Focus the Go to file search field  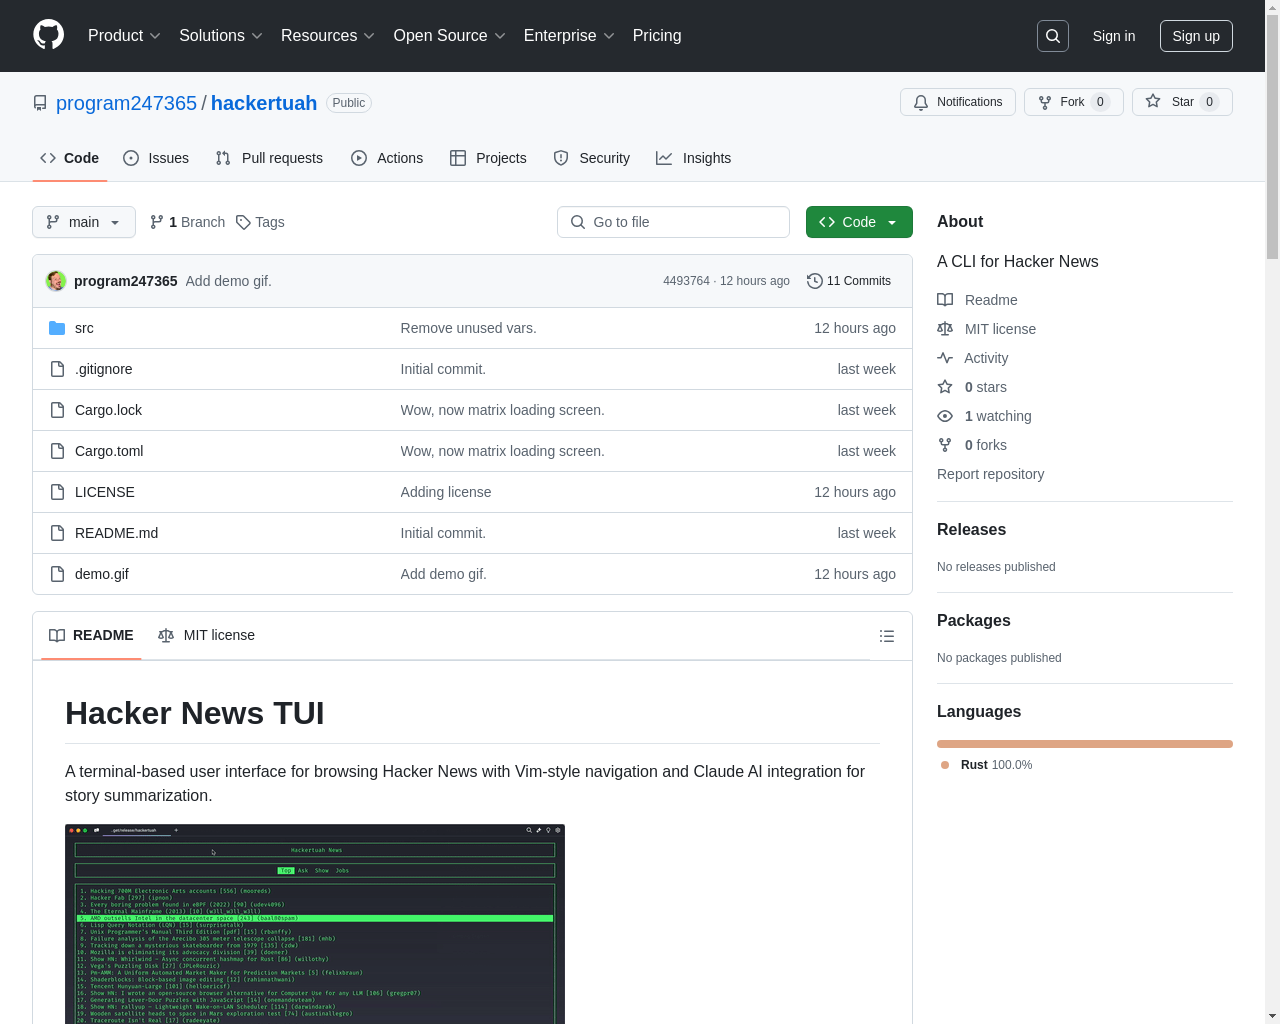tap(673, 222)
